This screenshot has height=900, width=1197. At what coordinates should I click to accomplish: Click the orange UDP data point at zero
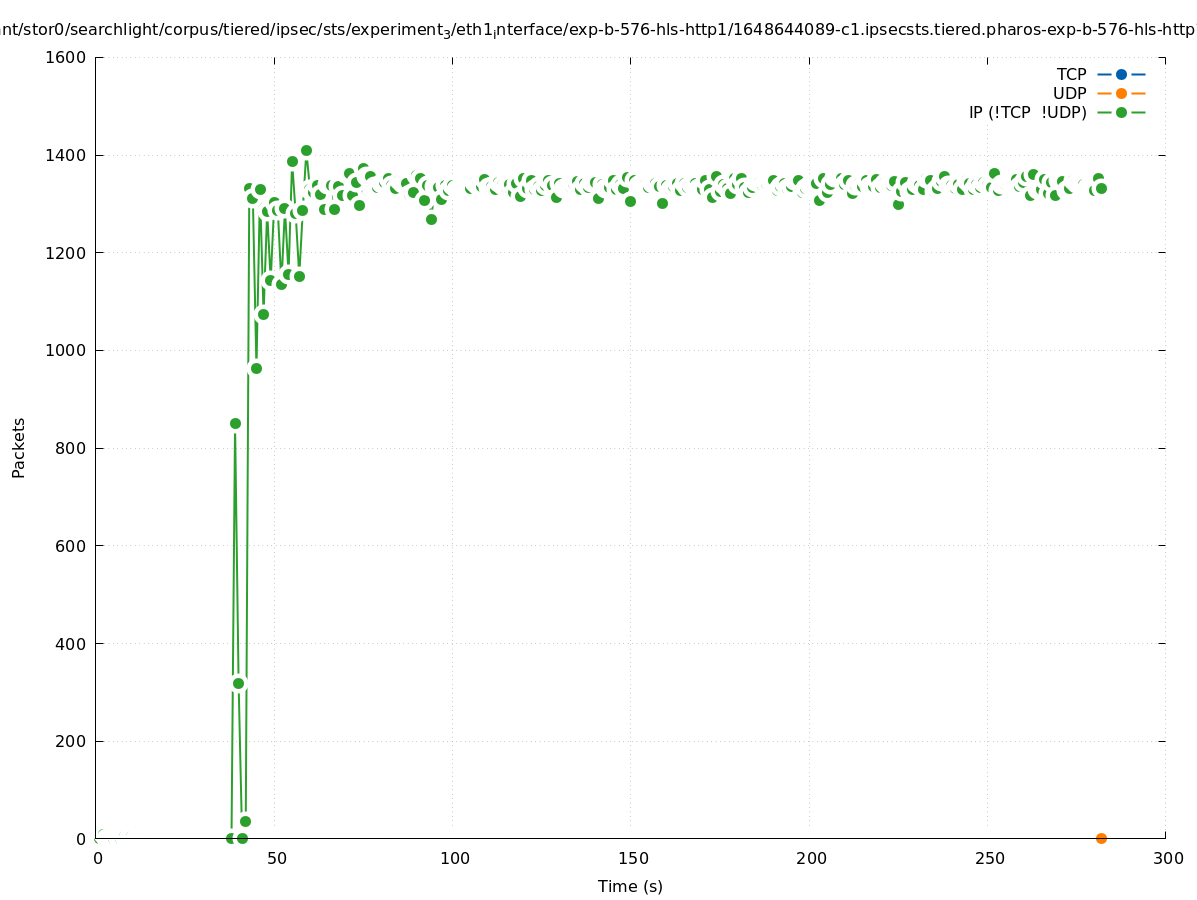(1101, 838)
